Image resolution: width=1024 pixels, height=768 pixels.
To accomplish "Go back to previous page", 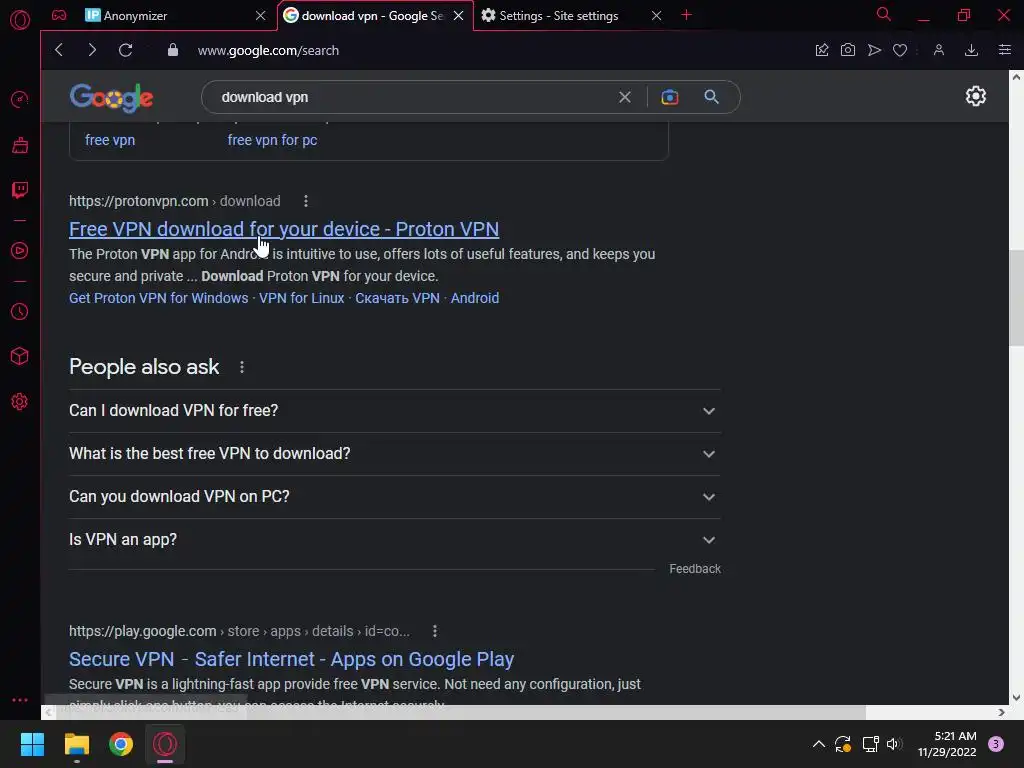I will pyautogui.click(x=59, y=50).
